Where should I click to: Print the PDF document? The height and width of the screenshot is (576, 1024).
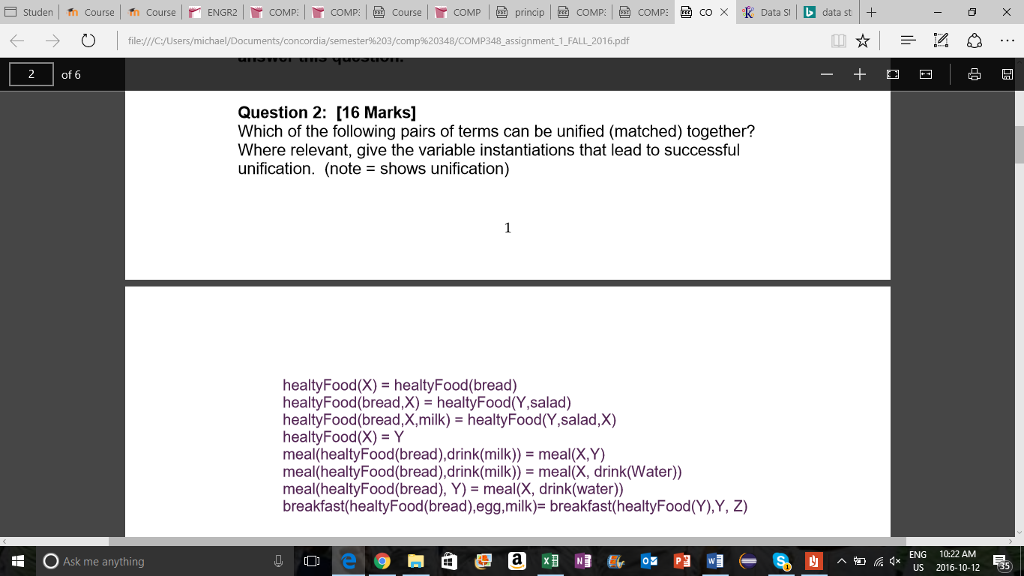(x=974, y=74)
